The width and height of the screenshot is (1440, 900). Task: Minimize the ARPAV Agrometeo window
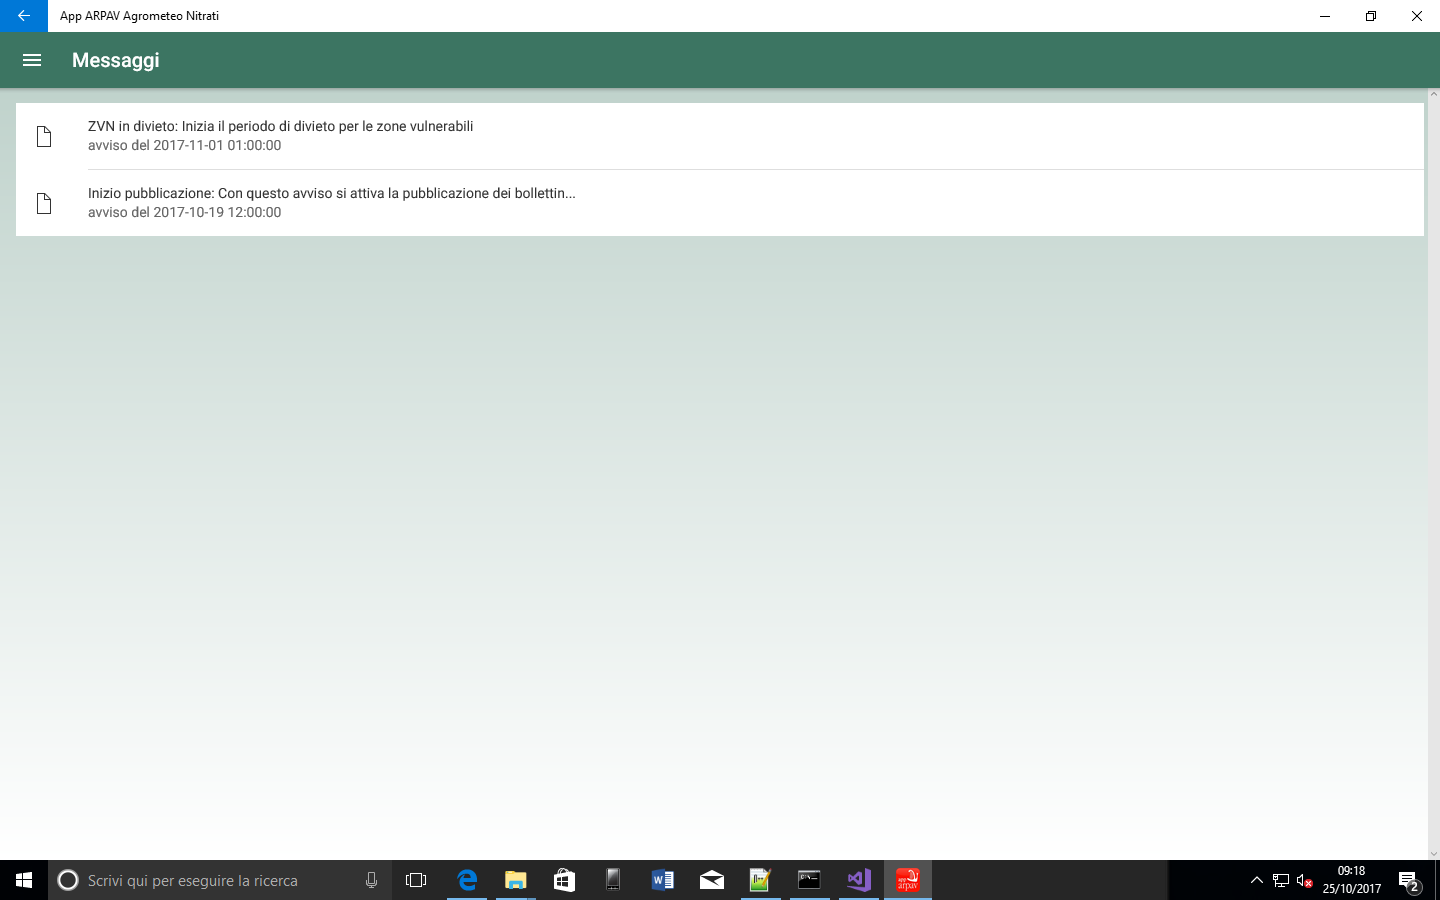click(1325, 16)
